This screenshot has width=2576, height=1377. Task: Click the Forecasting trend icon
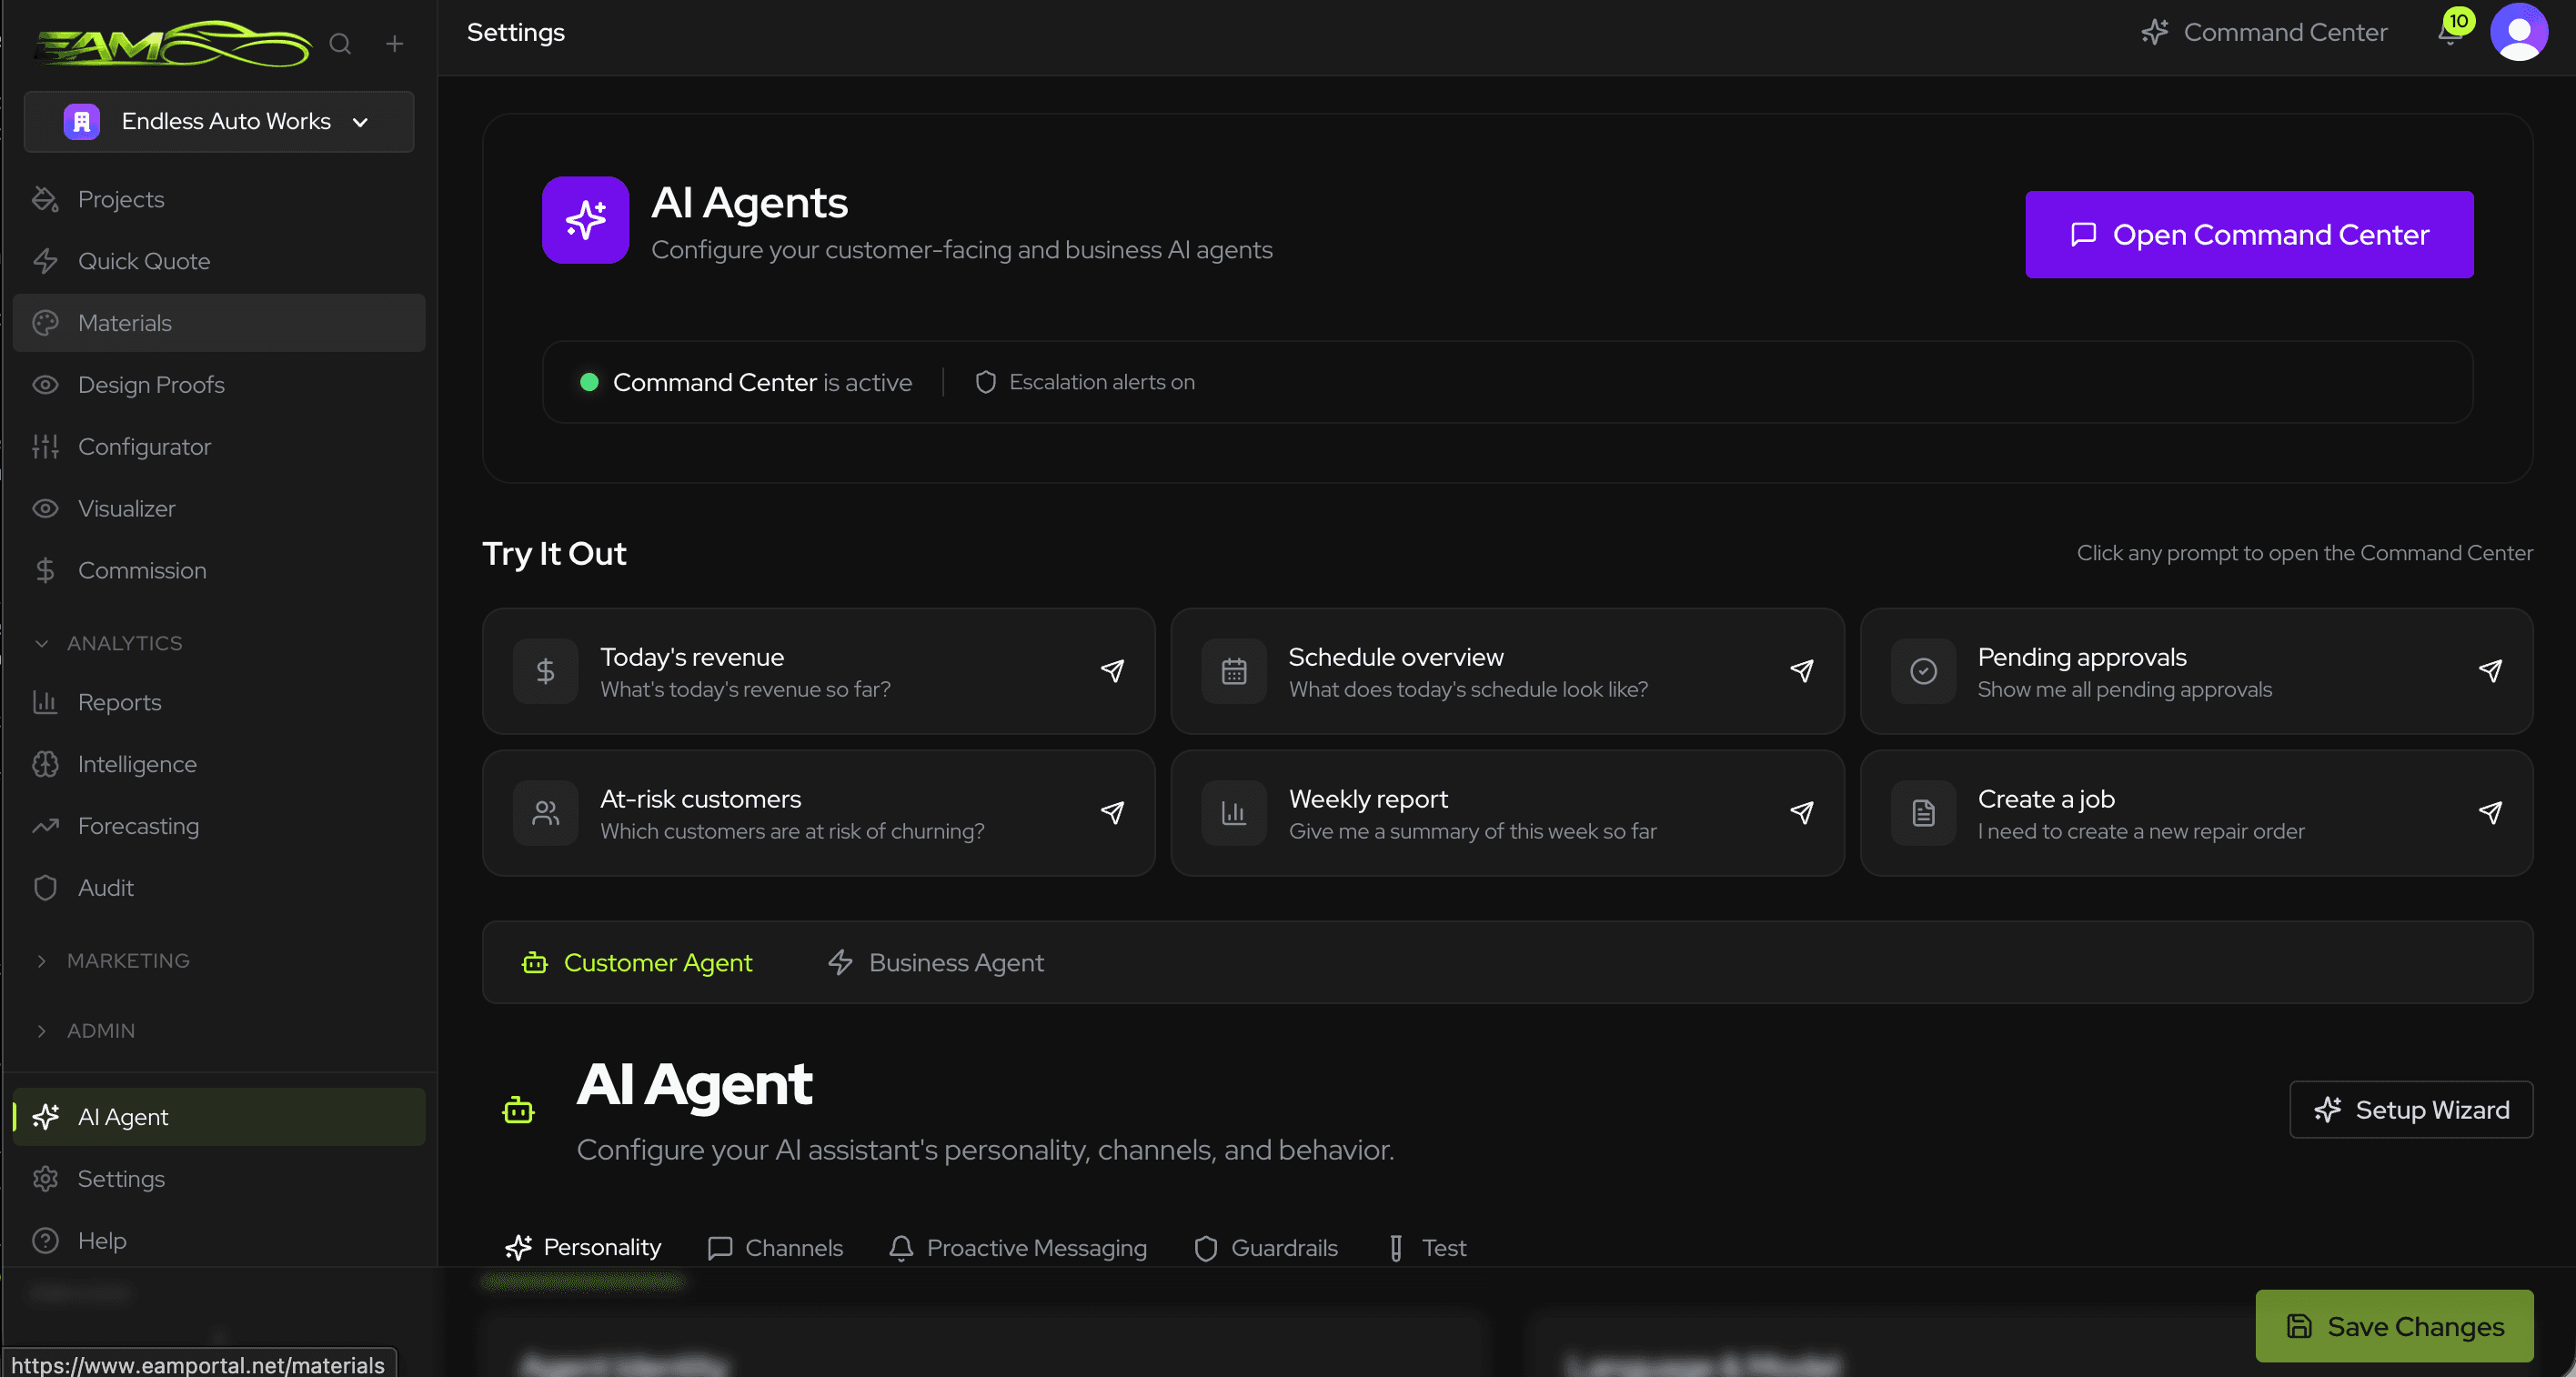click(45, 827)
